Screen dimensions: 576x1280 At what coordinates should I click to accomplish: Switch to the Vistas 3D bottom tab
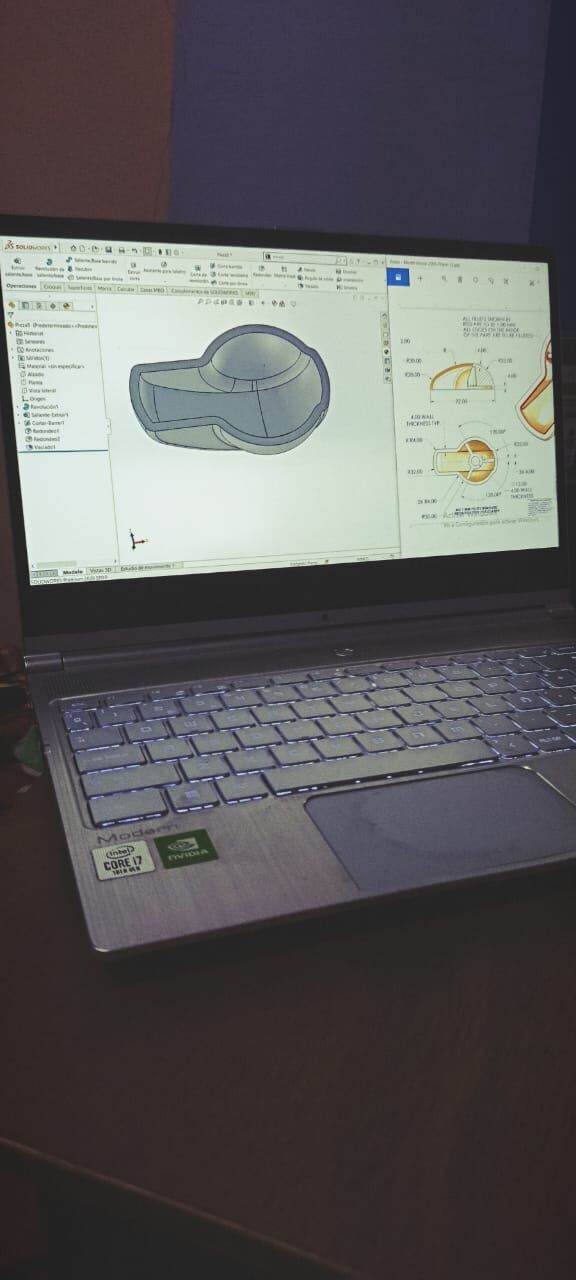point(101,570)
